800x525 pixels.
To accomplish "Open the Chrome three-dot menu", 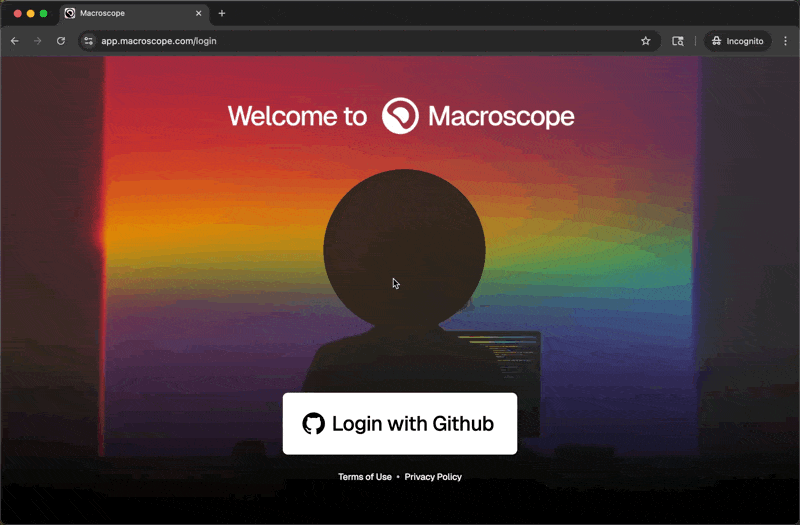I will (x=785, y=41).
